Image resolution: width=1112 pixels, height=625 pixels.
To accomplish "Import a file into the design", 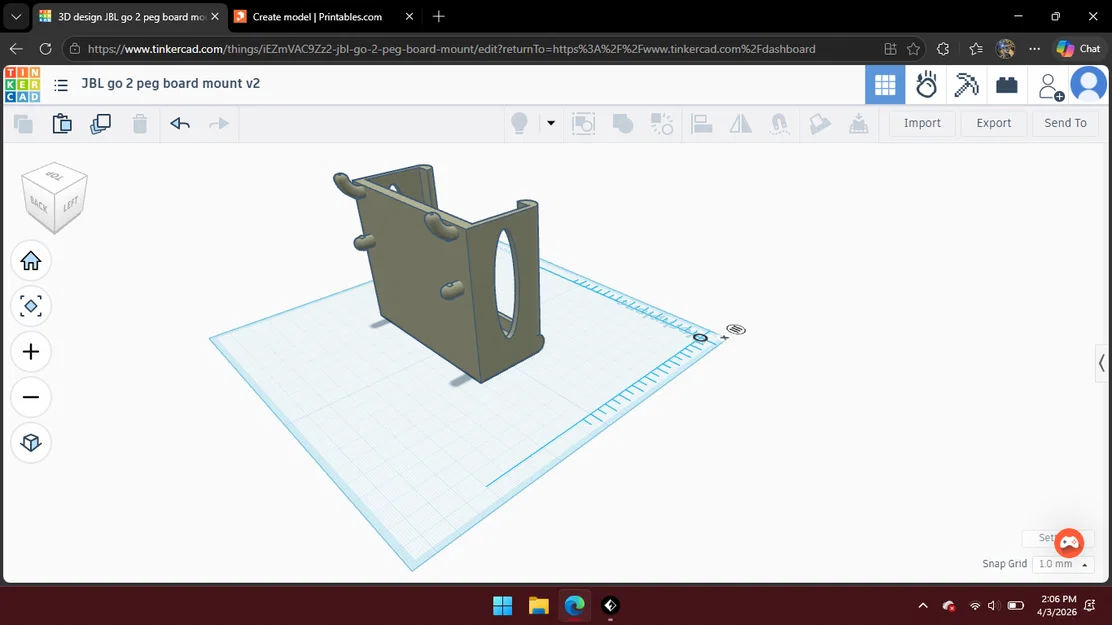I will (921, 122).
